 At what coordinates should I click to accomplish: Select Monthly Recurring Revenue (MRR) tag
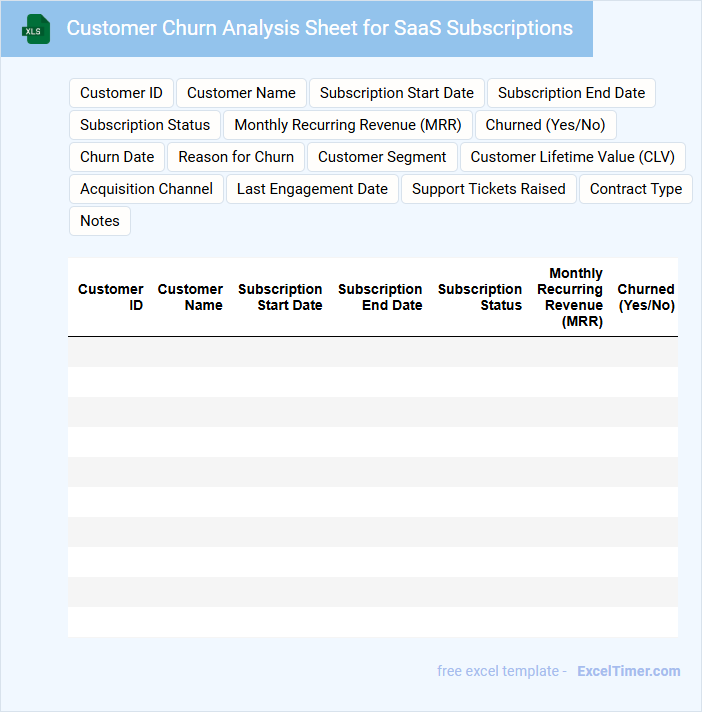(348, 125)
